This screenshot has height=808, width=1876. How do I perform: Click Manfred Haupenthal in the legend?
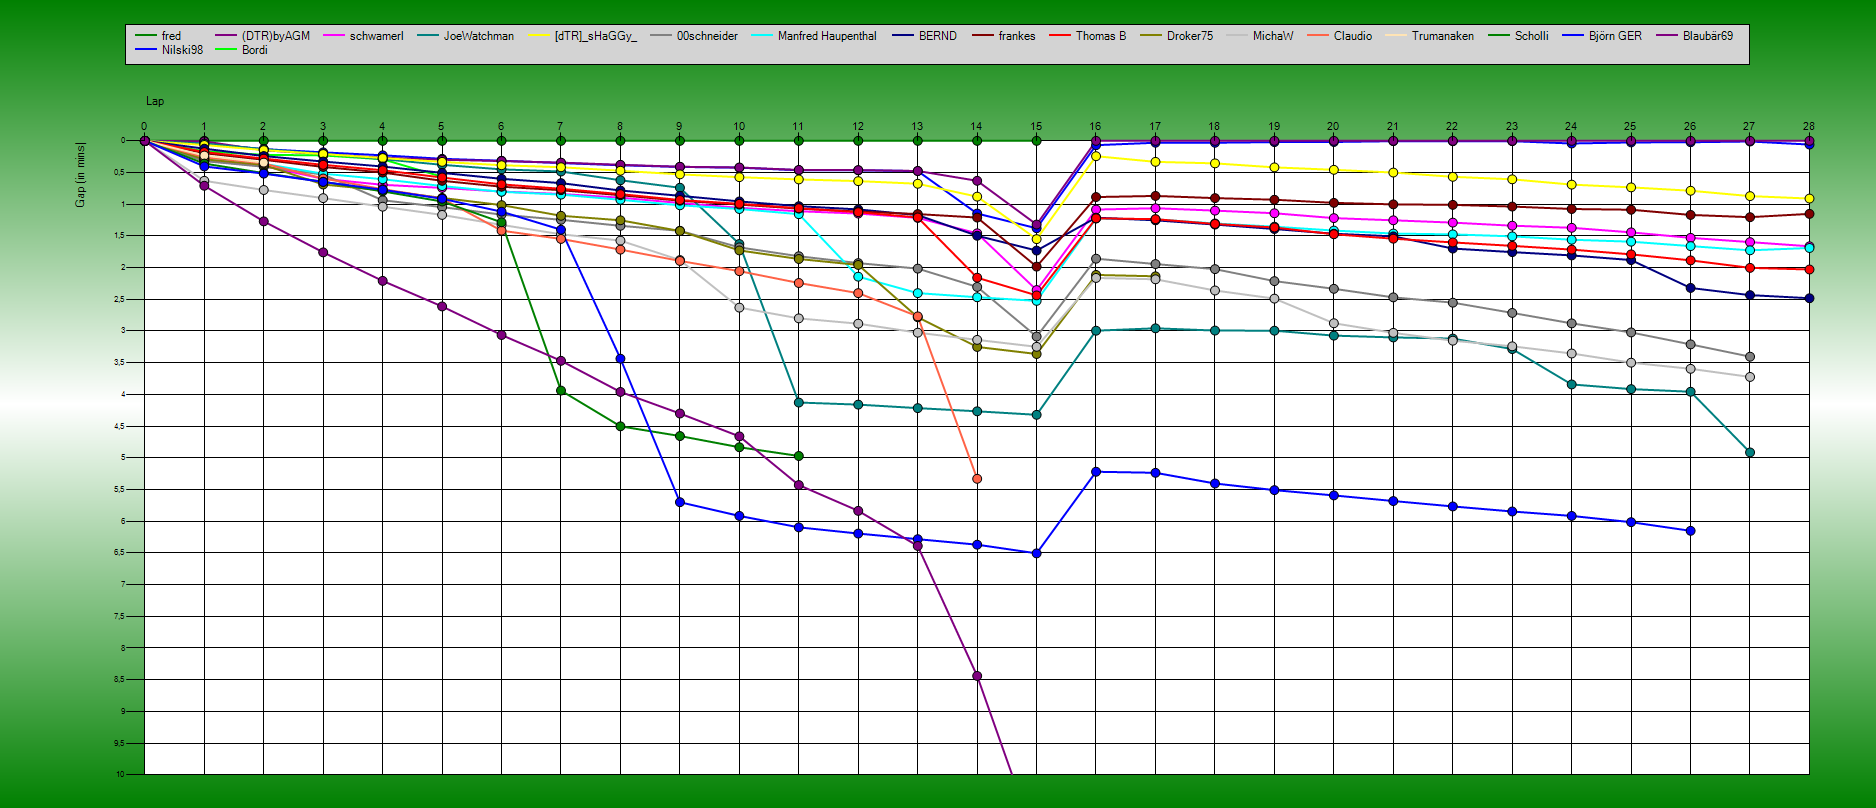point(814,36)
